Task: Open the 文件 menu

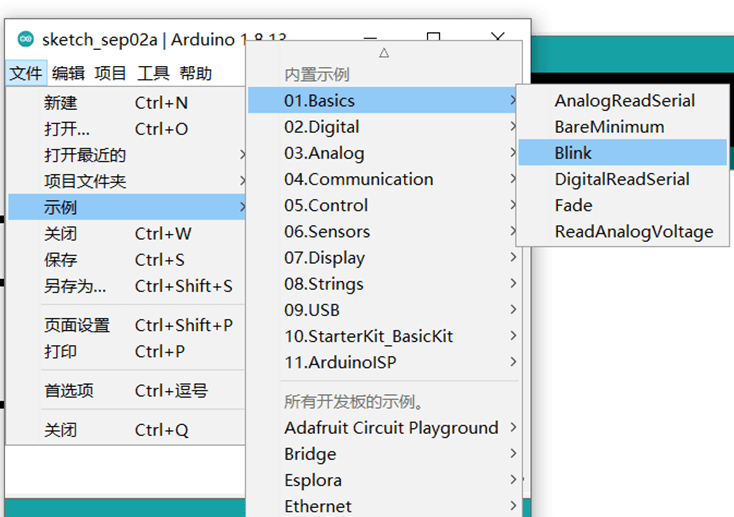Action: click(x=26, y=74)
